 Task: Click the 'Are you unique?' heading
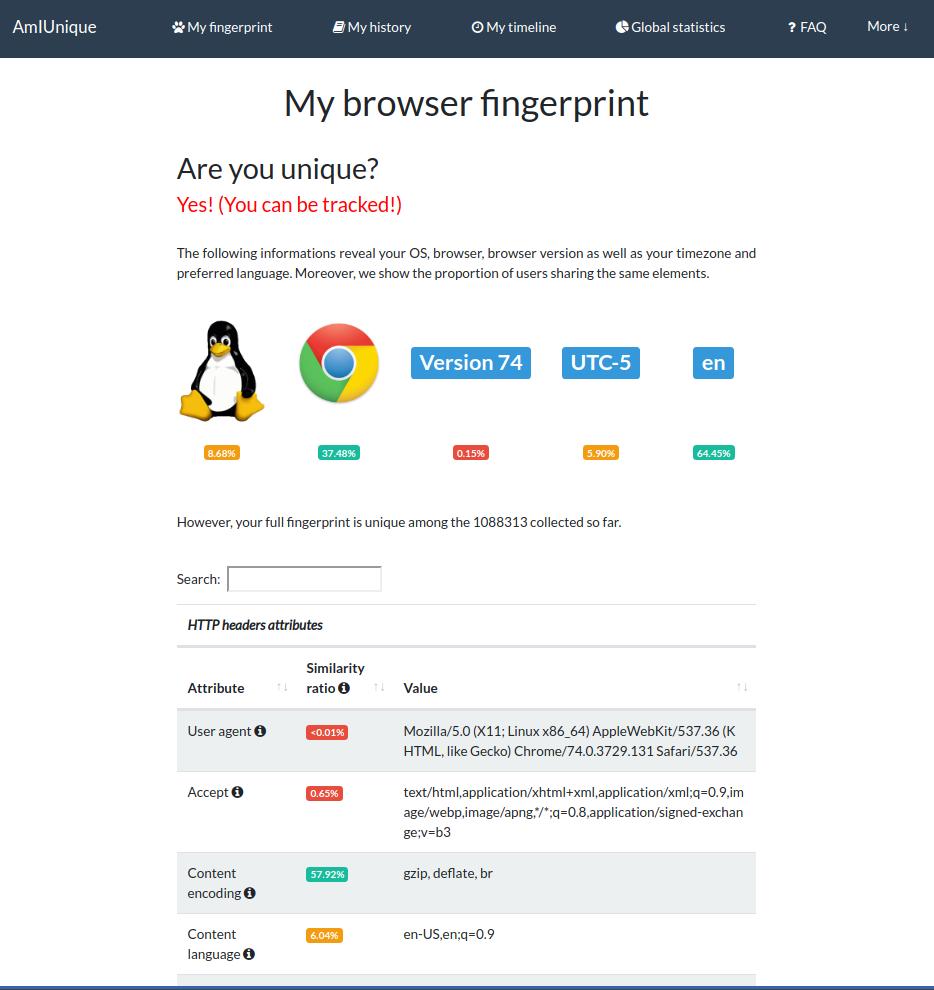click(x=278, y=169)
